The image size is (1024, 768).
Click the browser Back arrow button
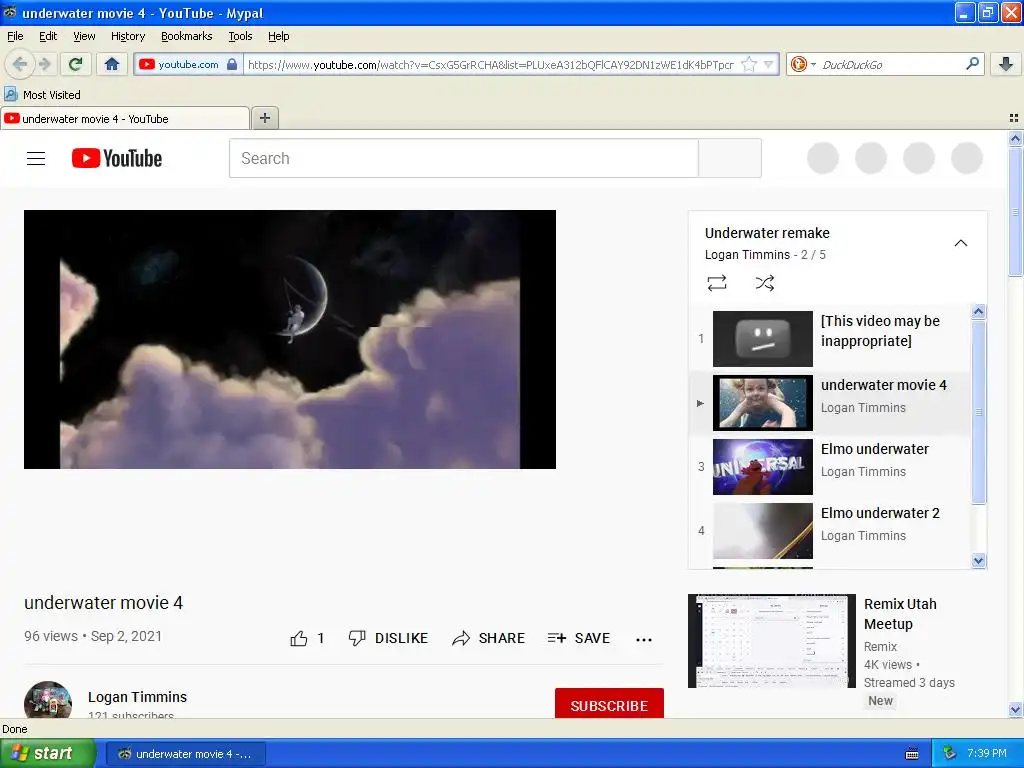click(20, 64)
